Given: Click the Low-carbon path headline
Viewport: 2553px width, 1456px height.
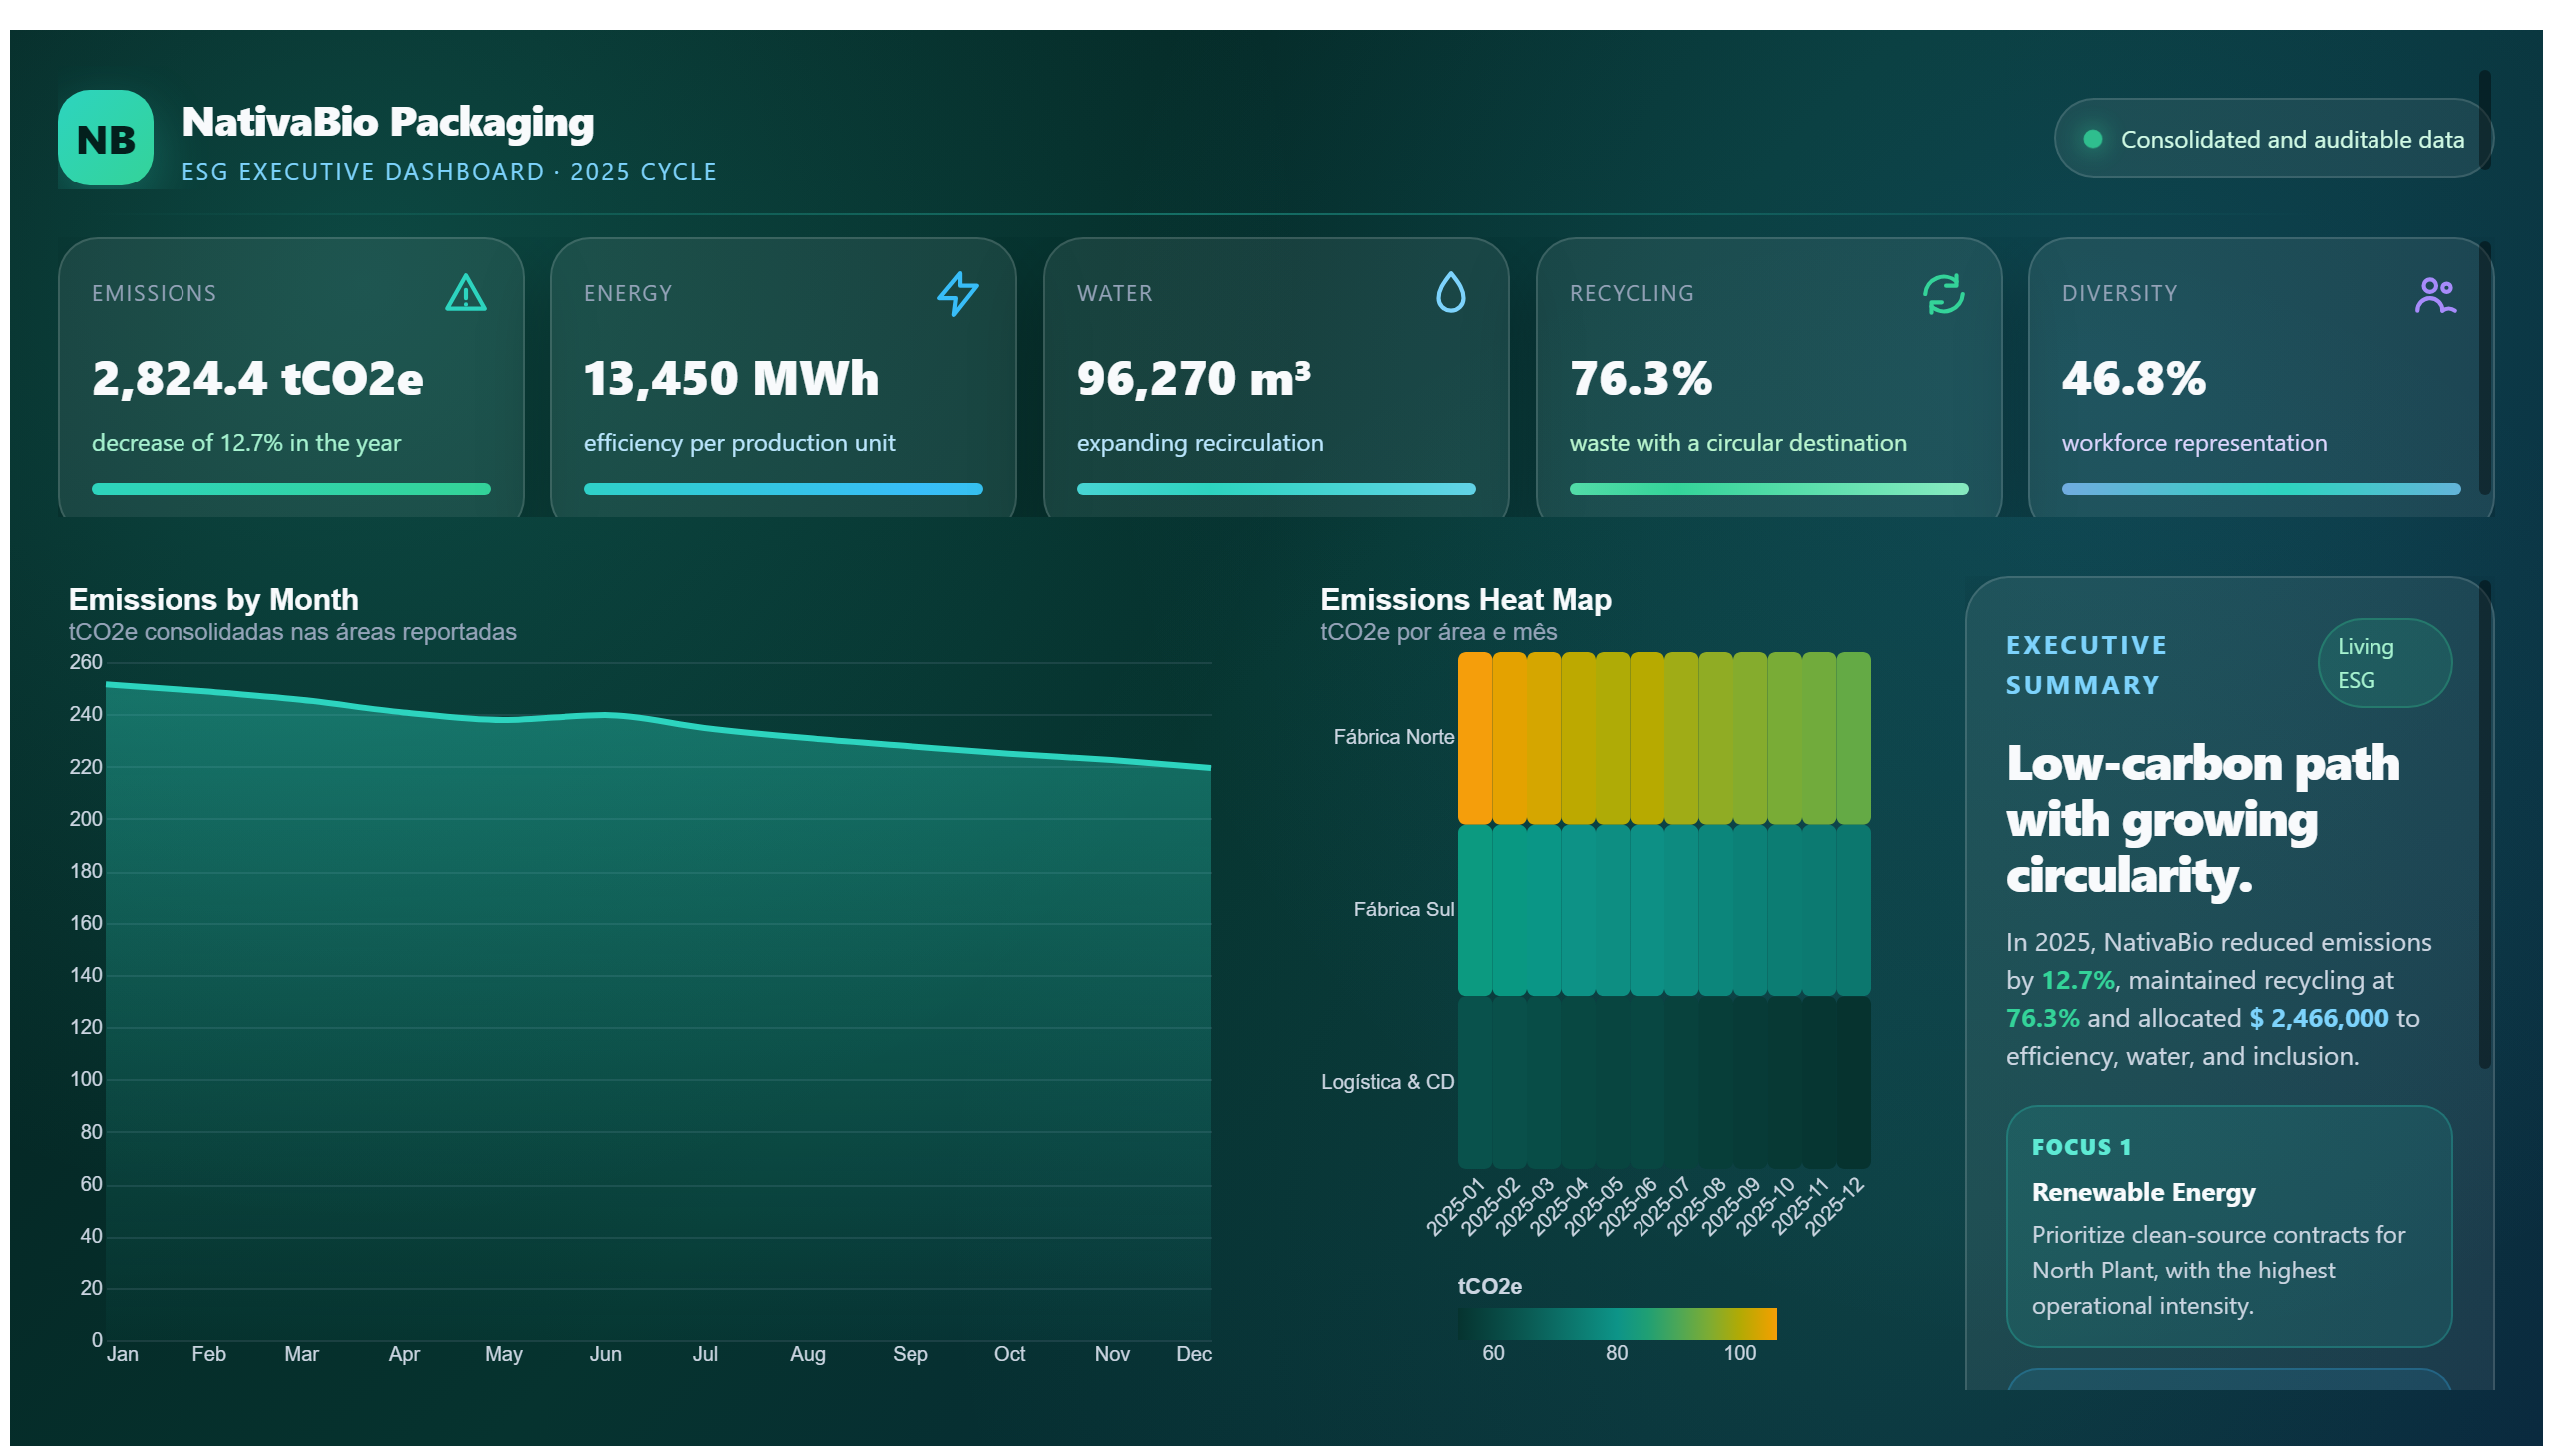Looking at the screenshot, I should (x=2202, y=820).
